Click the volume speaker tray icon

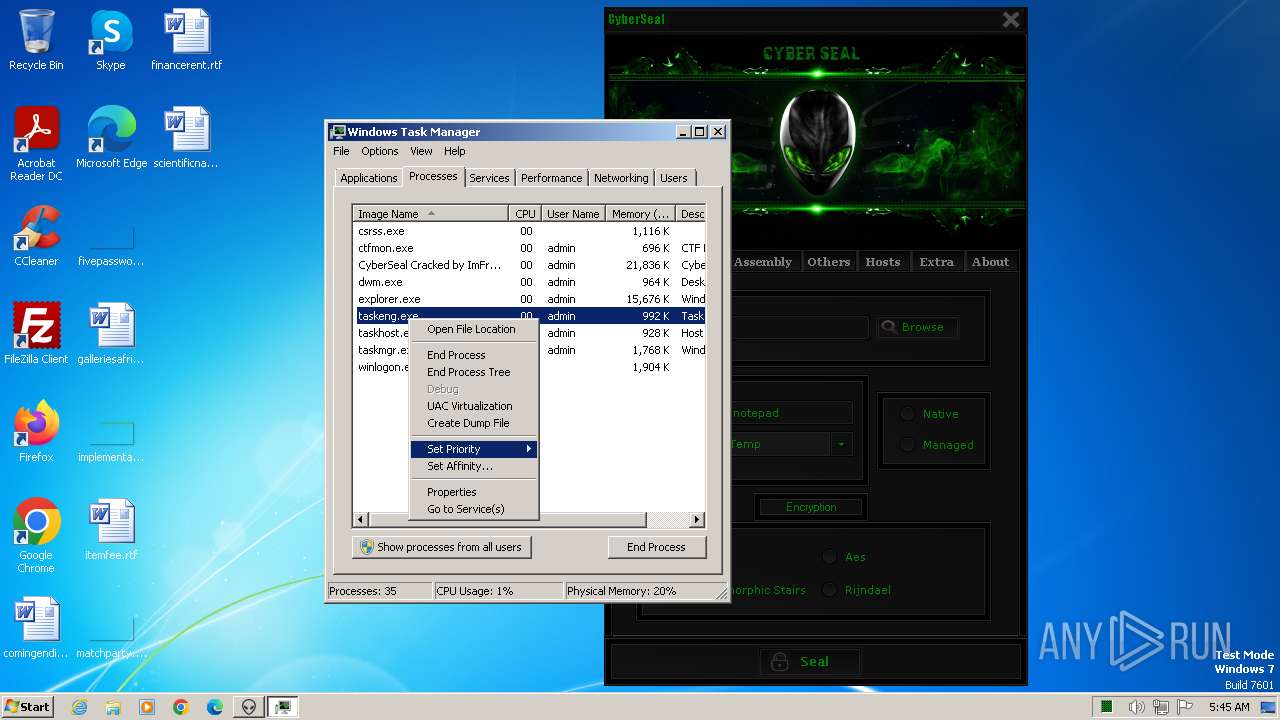(x=1137, y=707)
